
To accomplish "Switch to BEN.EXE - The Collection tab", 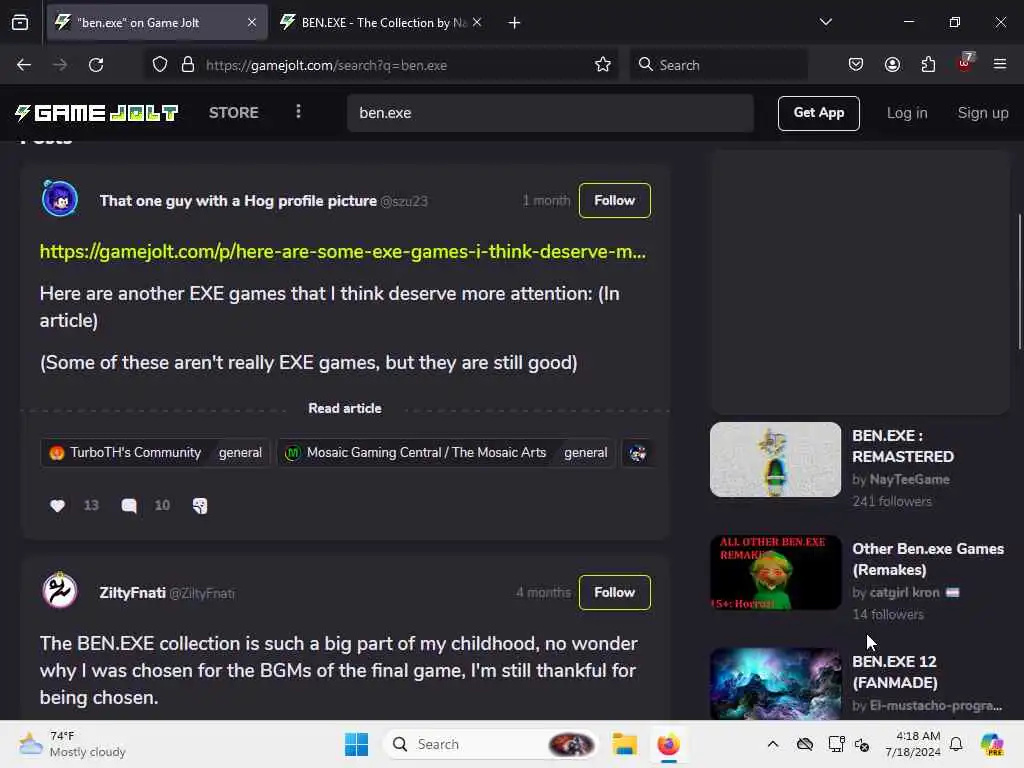I will [x=383, y=22].
